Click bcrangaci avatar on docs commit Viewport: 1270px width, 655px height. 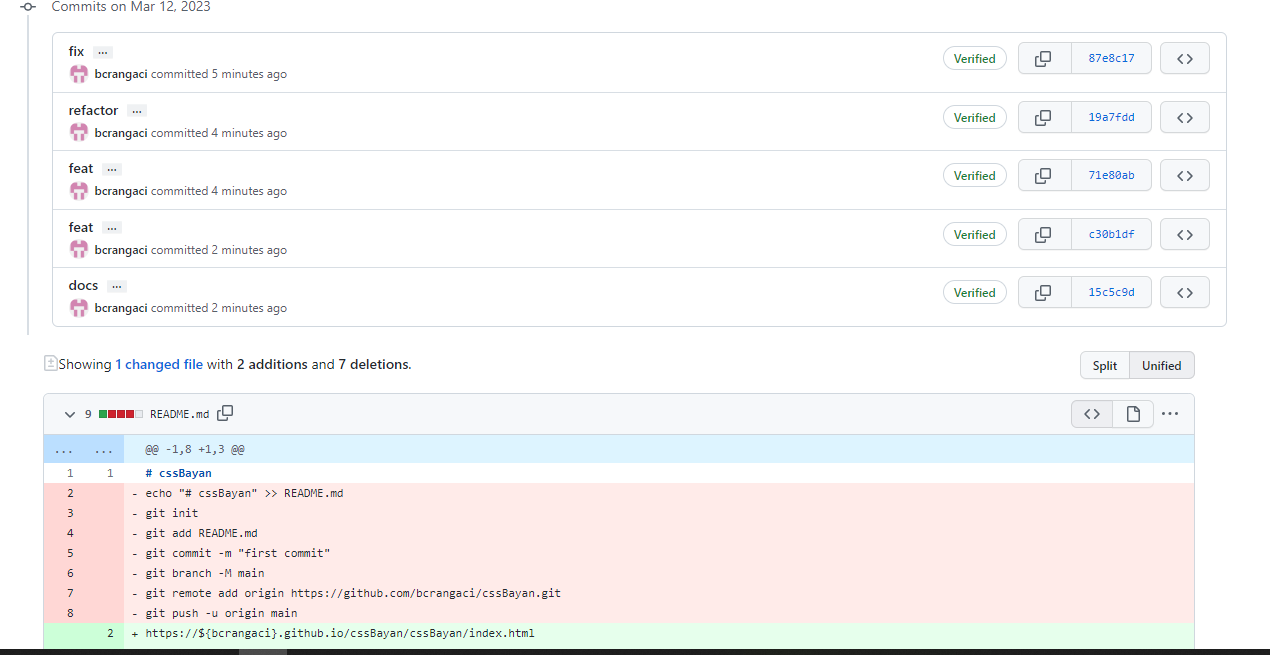[79, 307]
